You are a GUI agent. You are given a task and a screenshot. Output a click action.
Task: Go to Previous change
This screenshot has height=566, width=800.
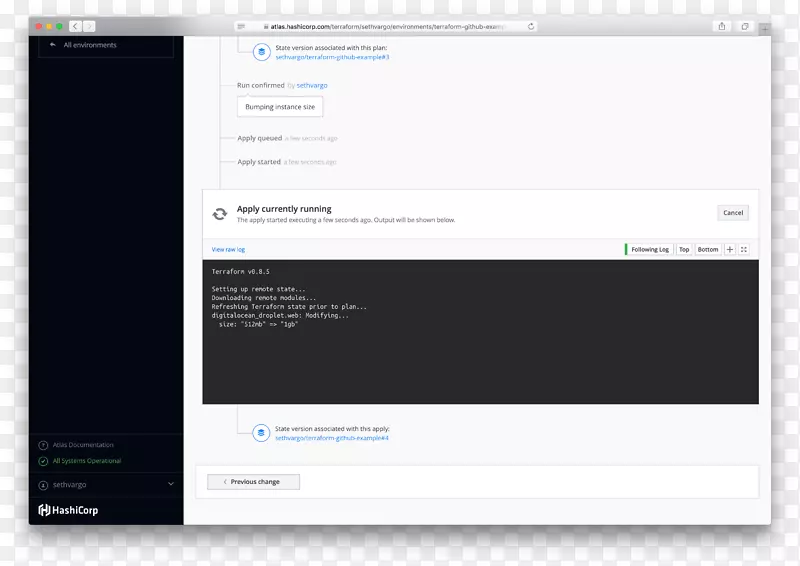(253, 482)
